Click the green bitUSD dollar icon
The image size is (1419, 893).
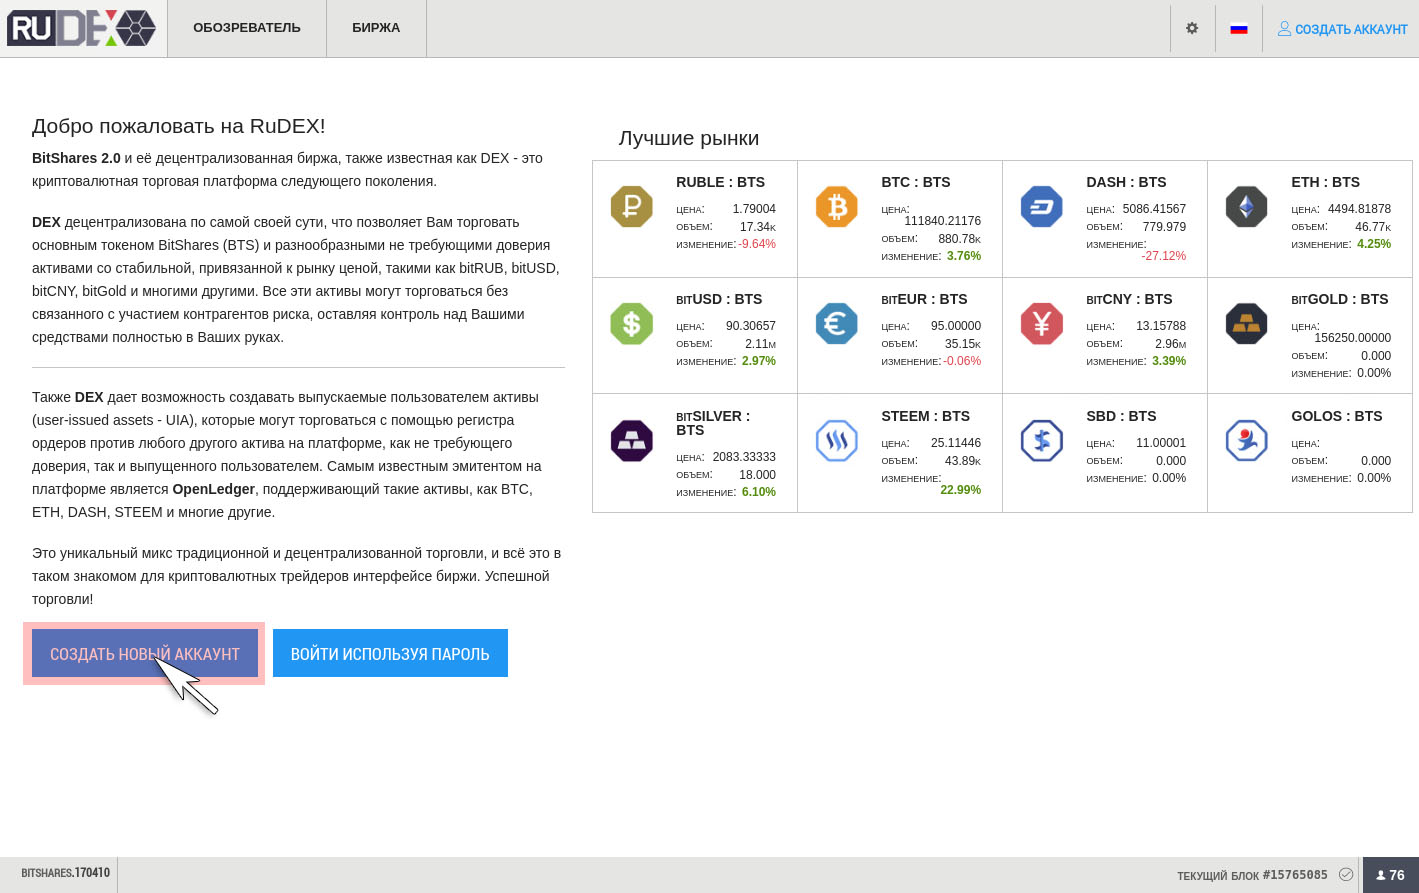point(631,324)
